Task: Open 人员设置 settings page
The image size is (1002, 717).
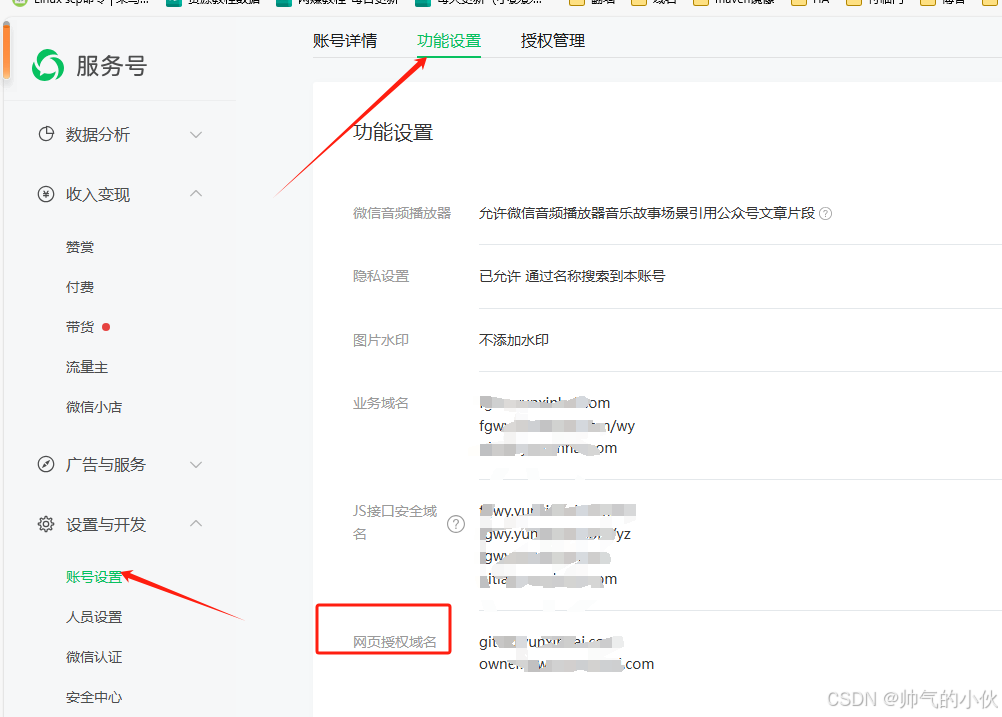Action: [94, 616]
